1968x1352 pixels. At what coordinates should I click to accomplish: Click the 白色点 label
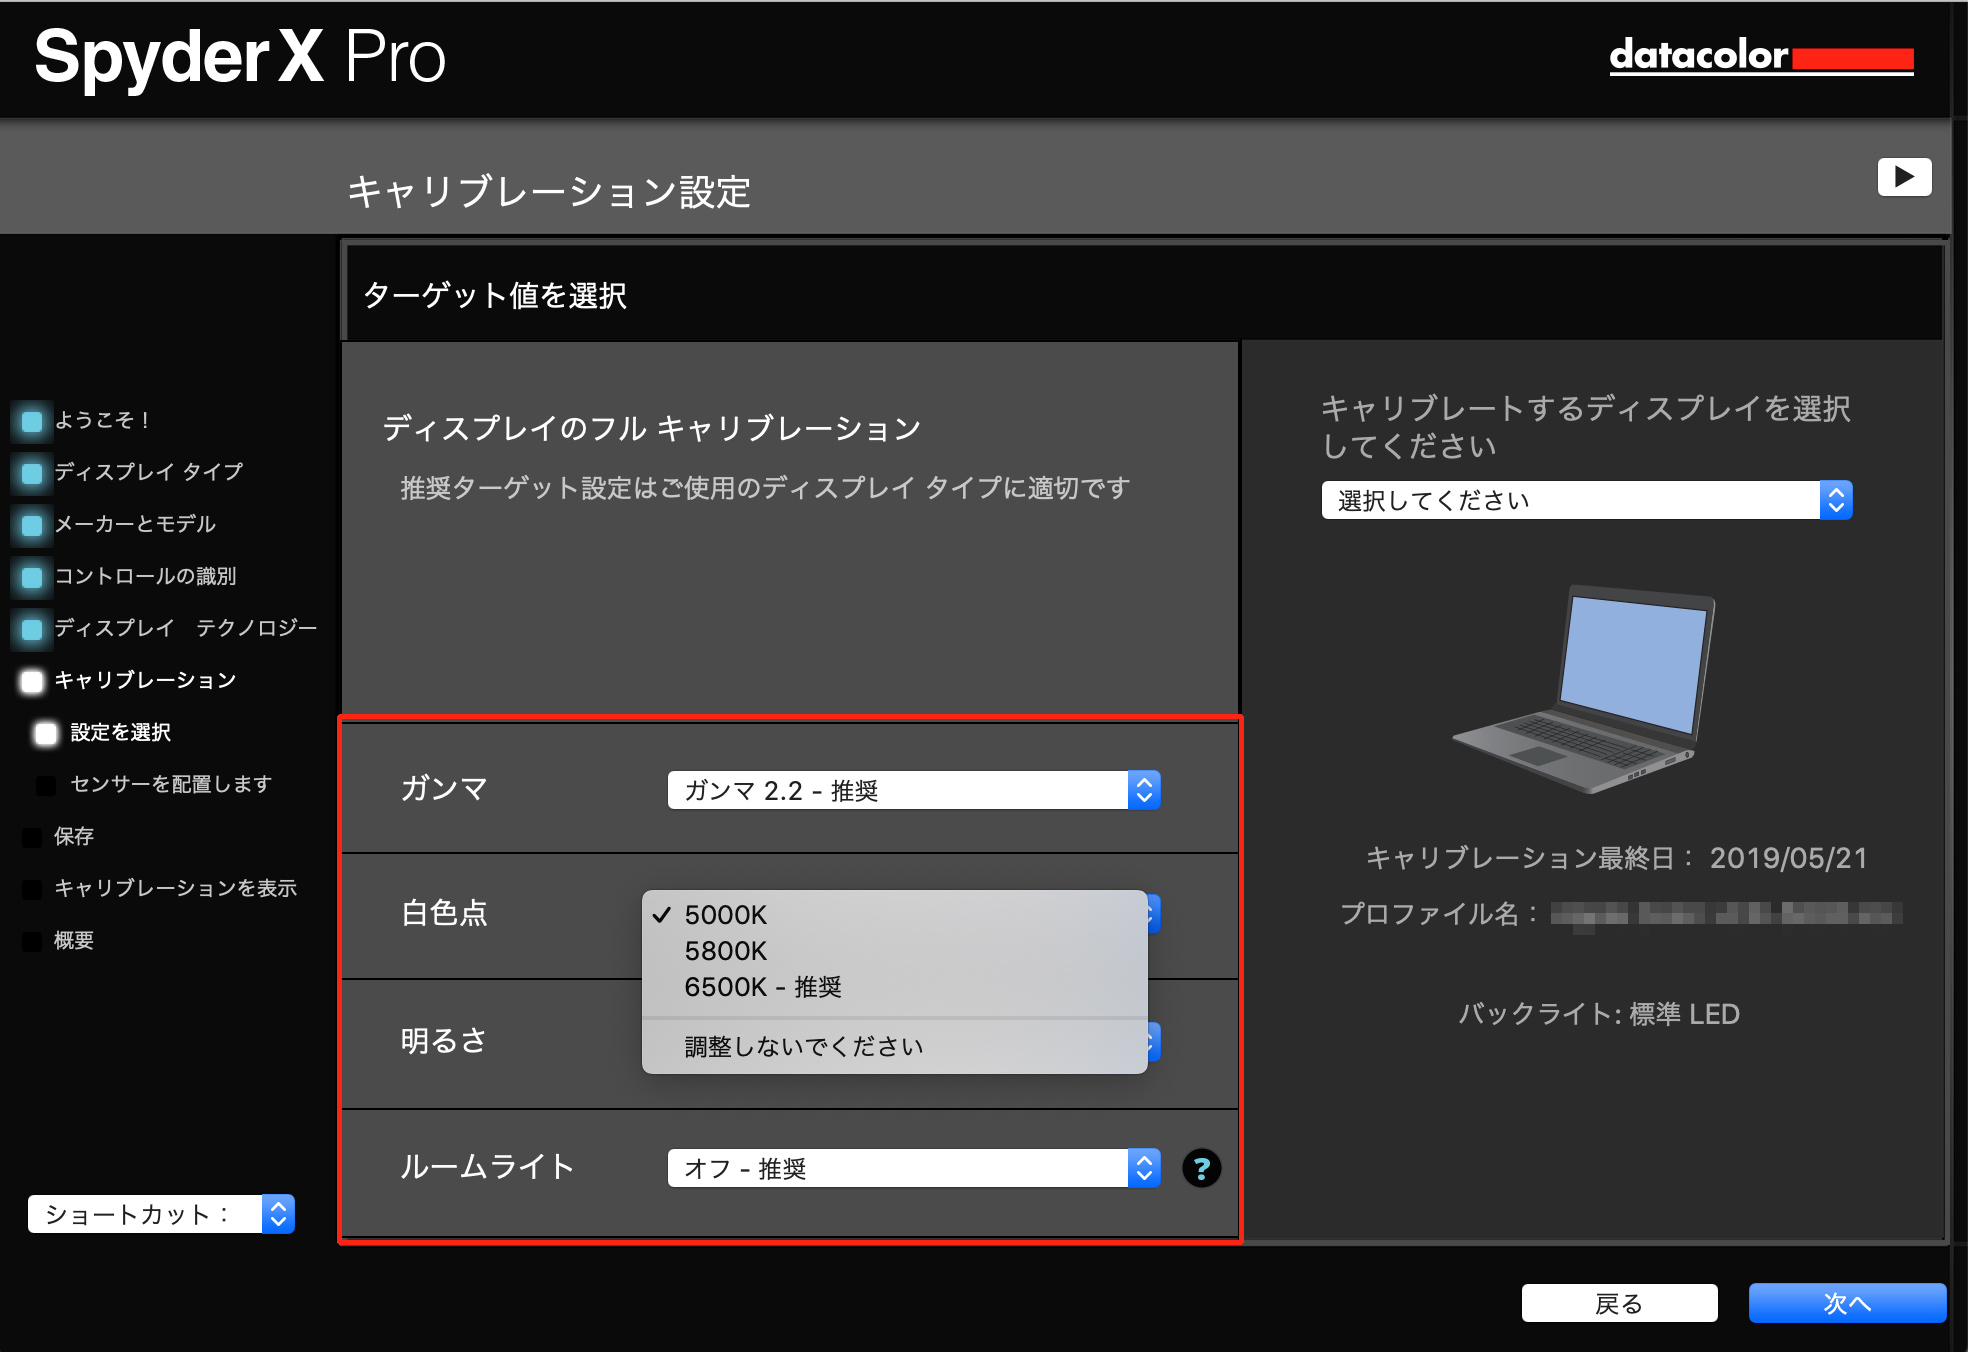pos(444,913)
